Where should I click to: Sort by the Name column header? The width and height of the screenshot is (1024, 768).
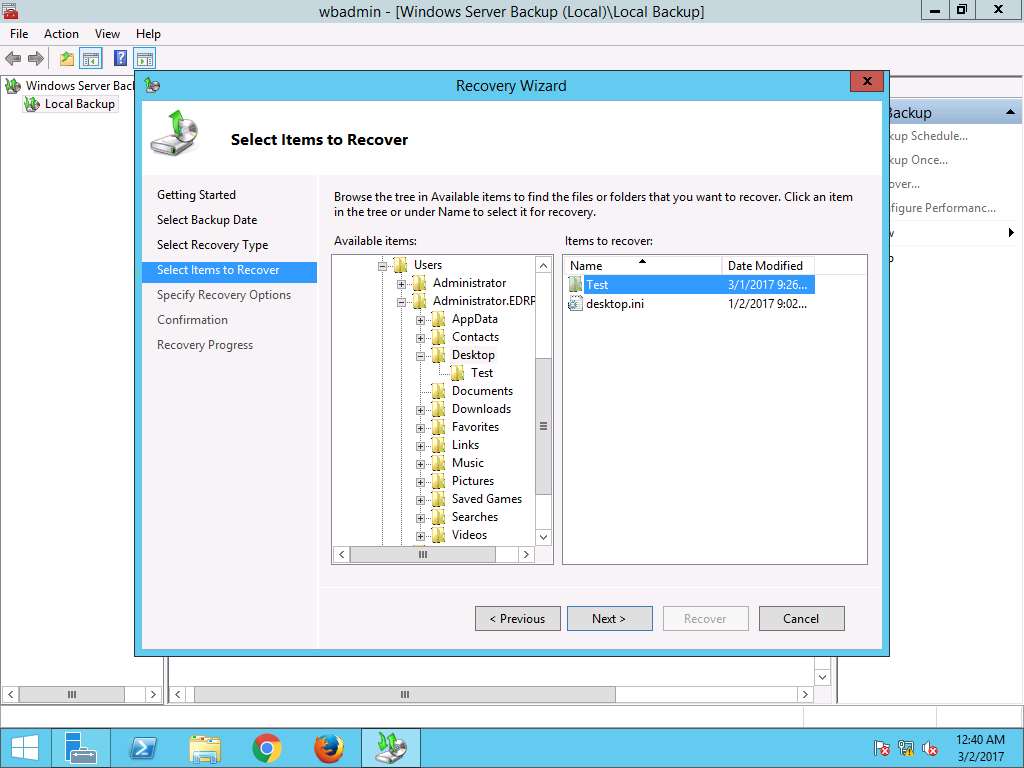coord(643,265)
